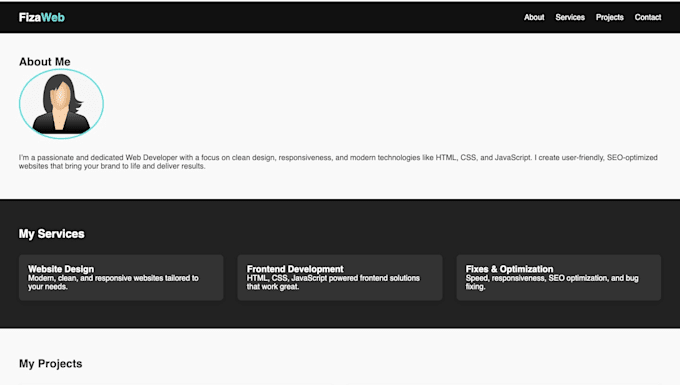
Task: Select the Website Design service card
Action: 121,277
